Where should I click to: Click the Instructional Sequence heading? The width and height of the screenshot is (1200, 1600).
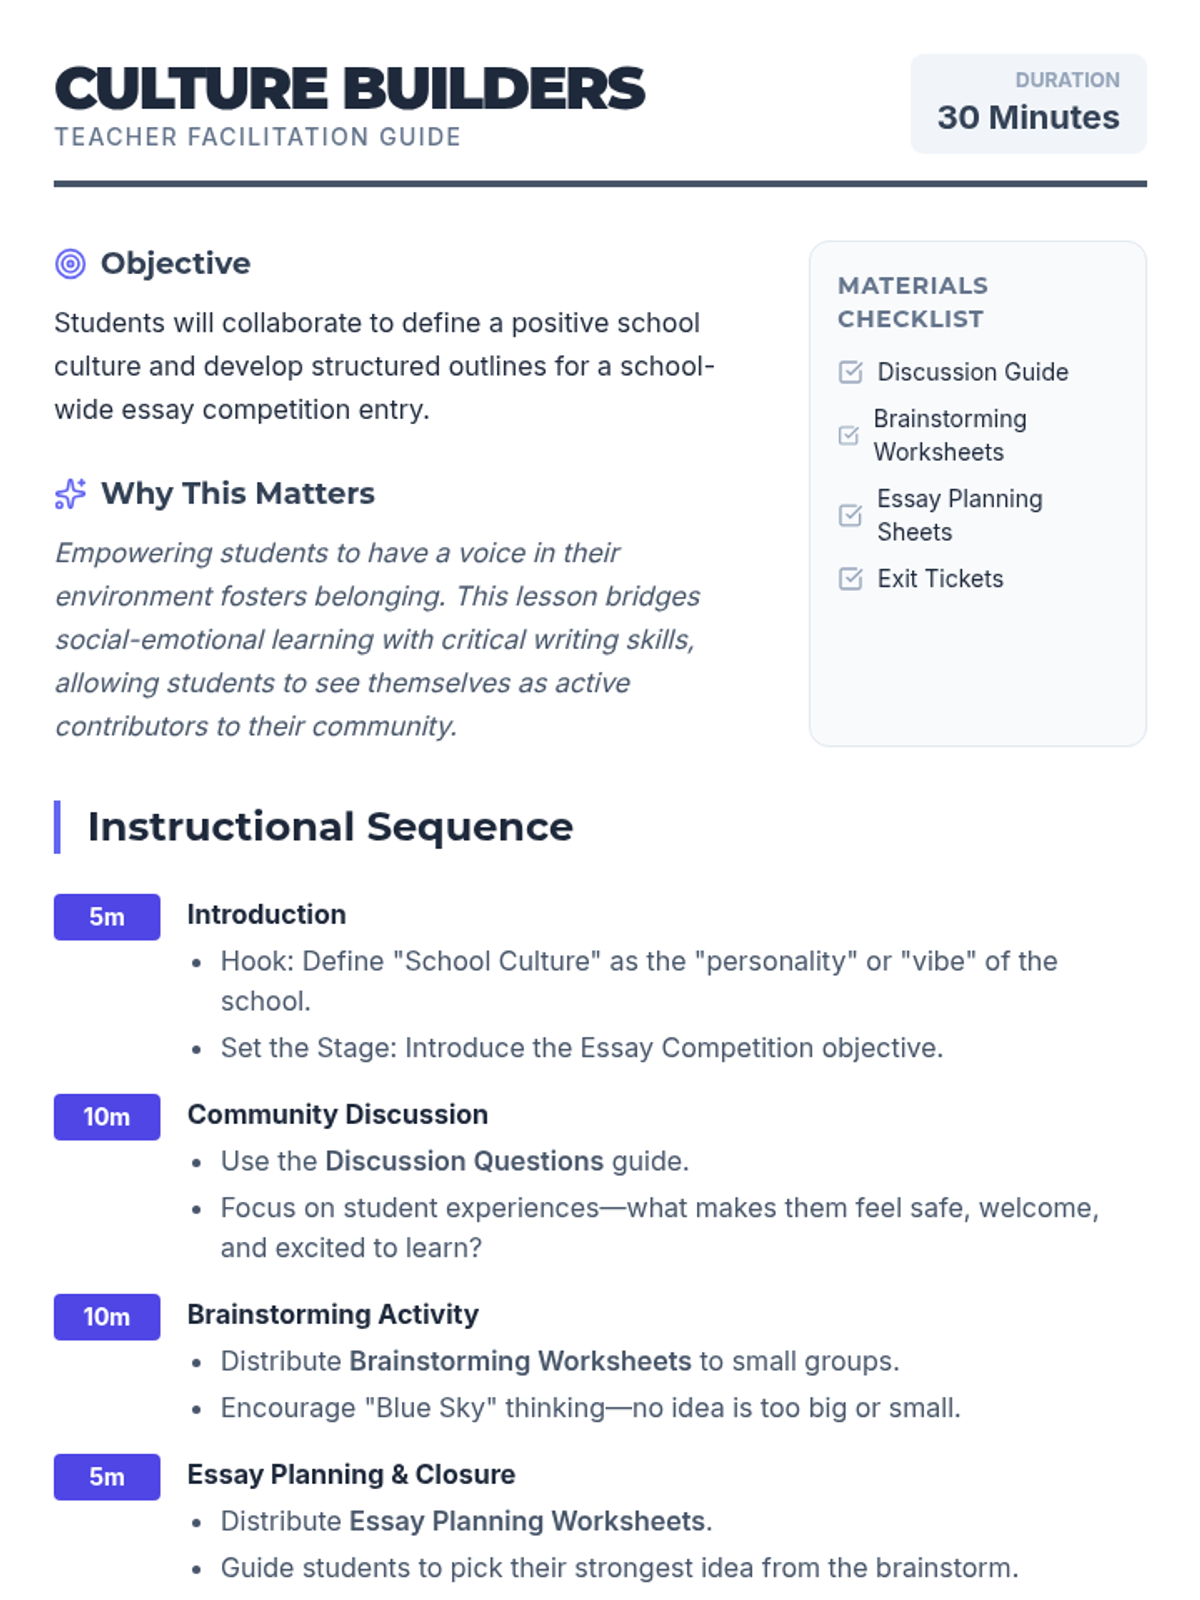click(330, 827)
